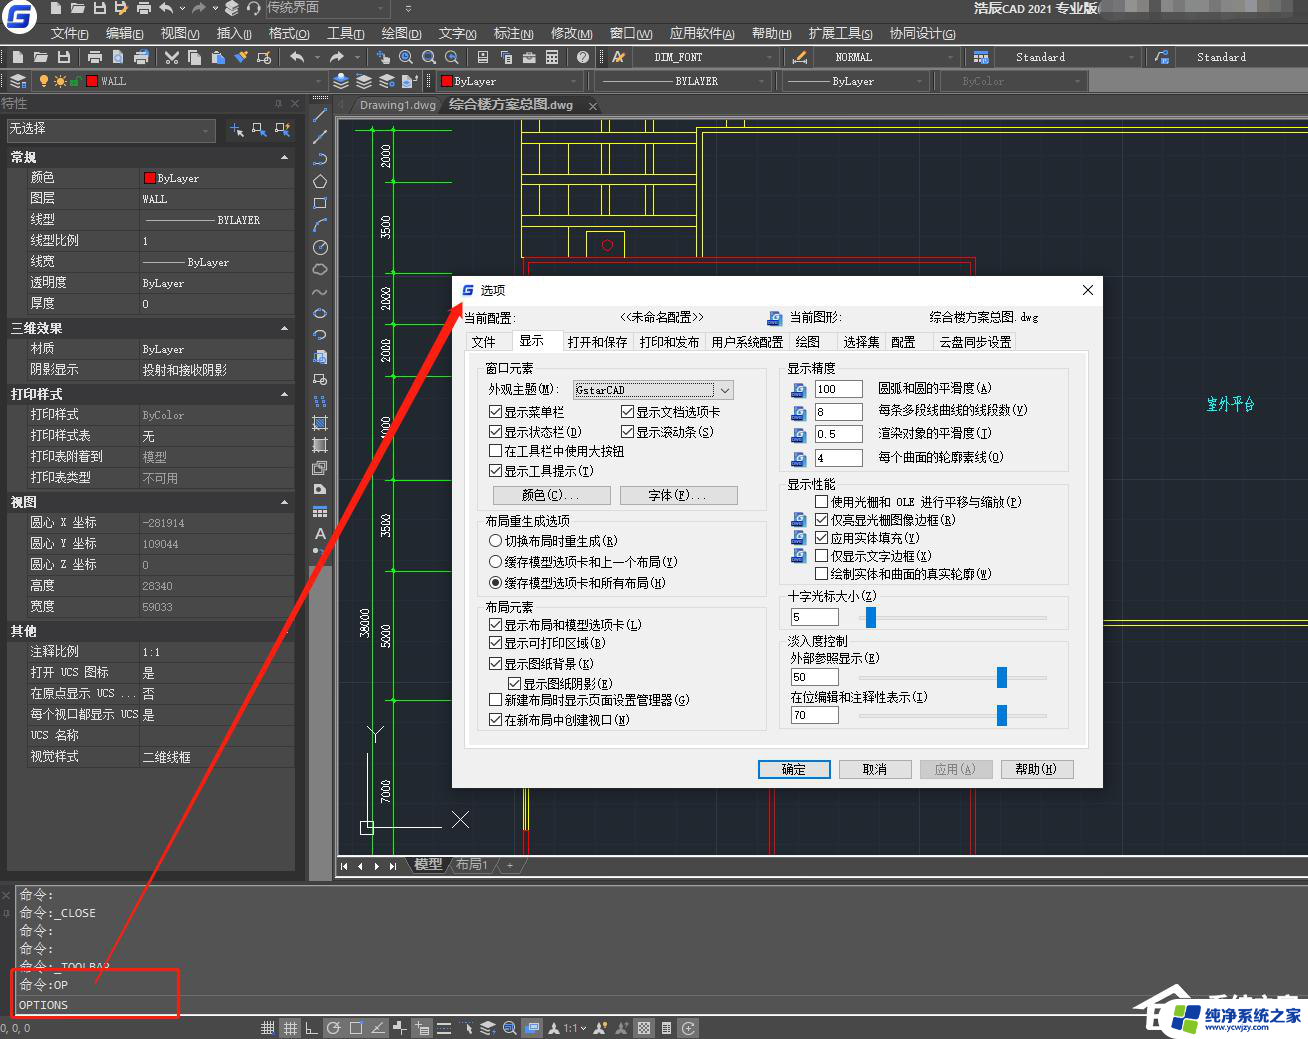Collapse the 常规 properties section

click(285, 158)
